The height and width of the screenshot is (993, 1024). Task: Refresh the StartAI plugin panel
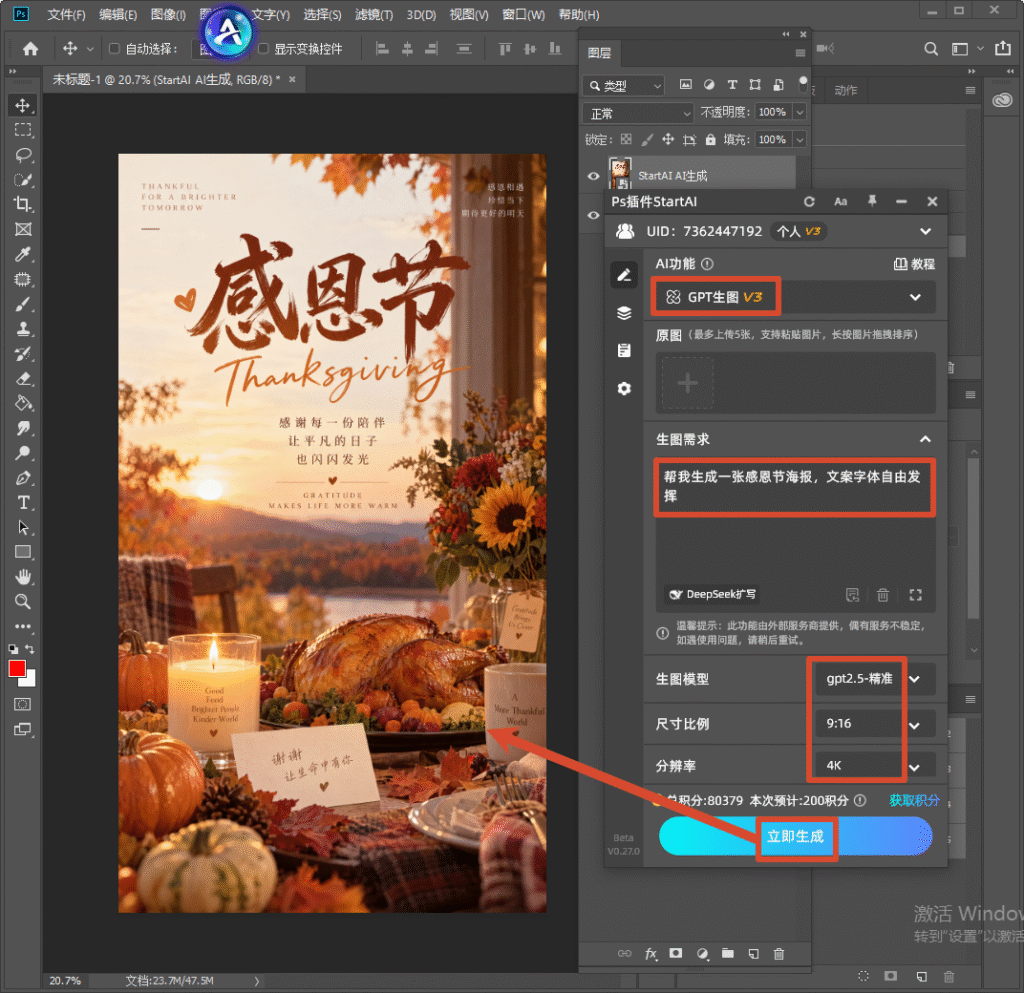tap(809, 202)
